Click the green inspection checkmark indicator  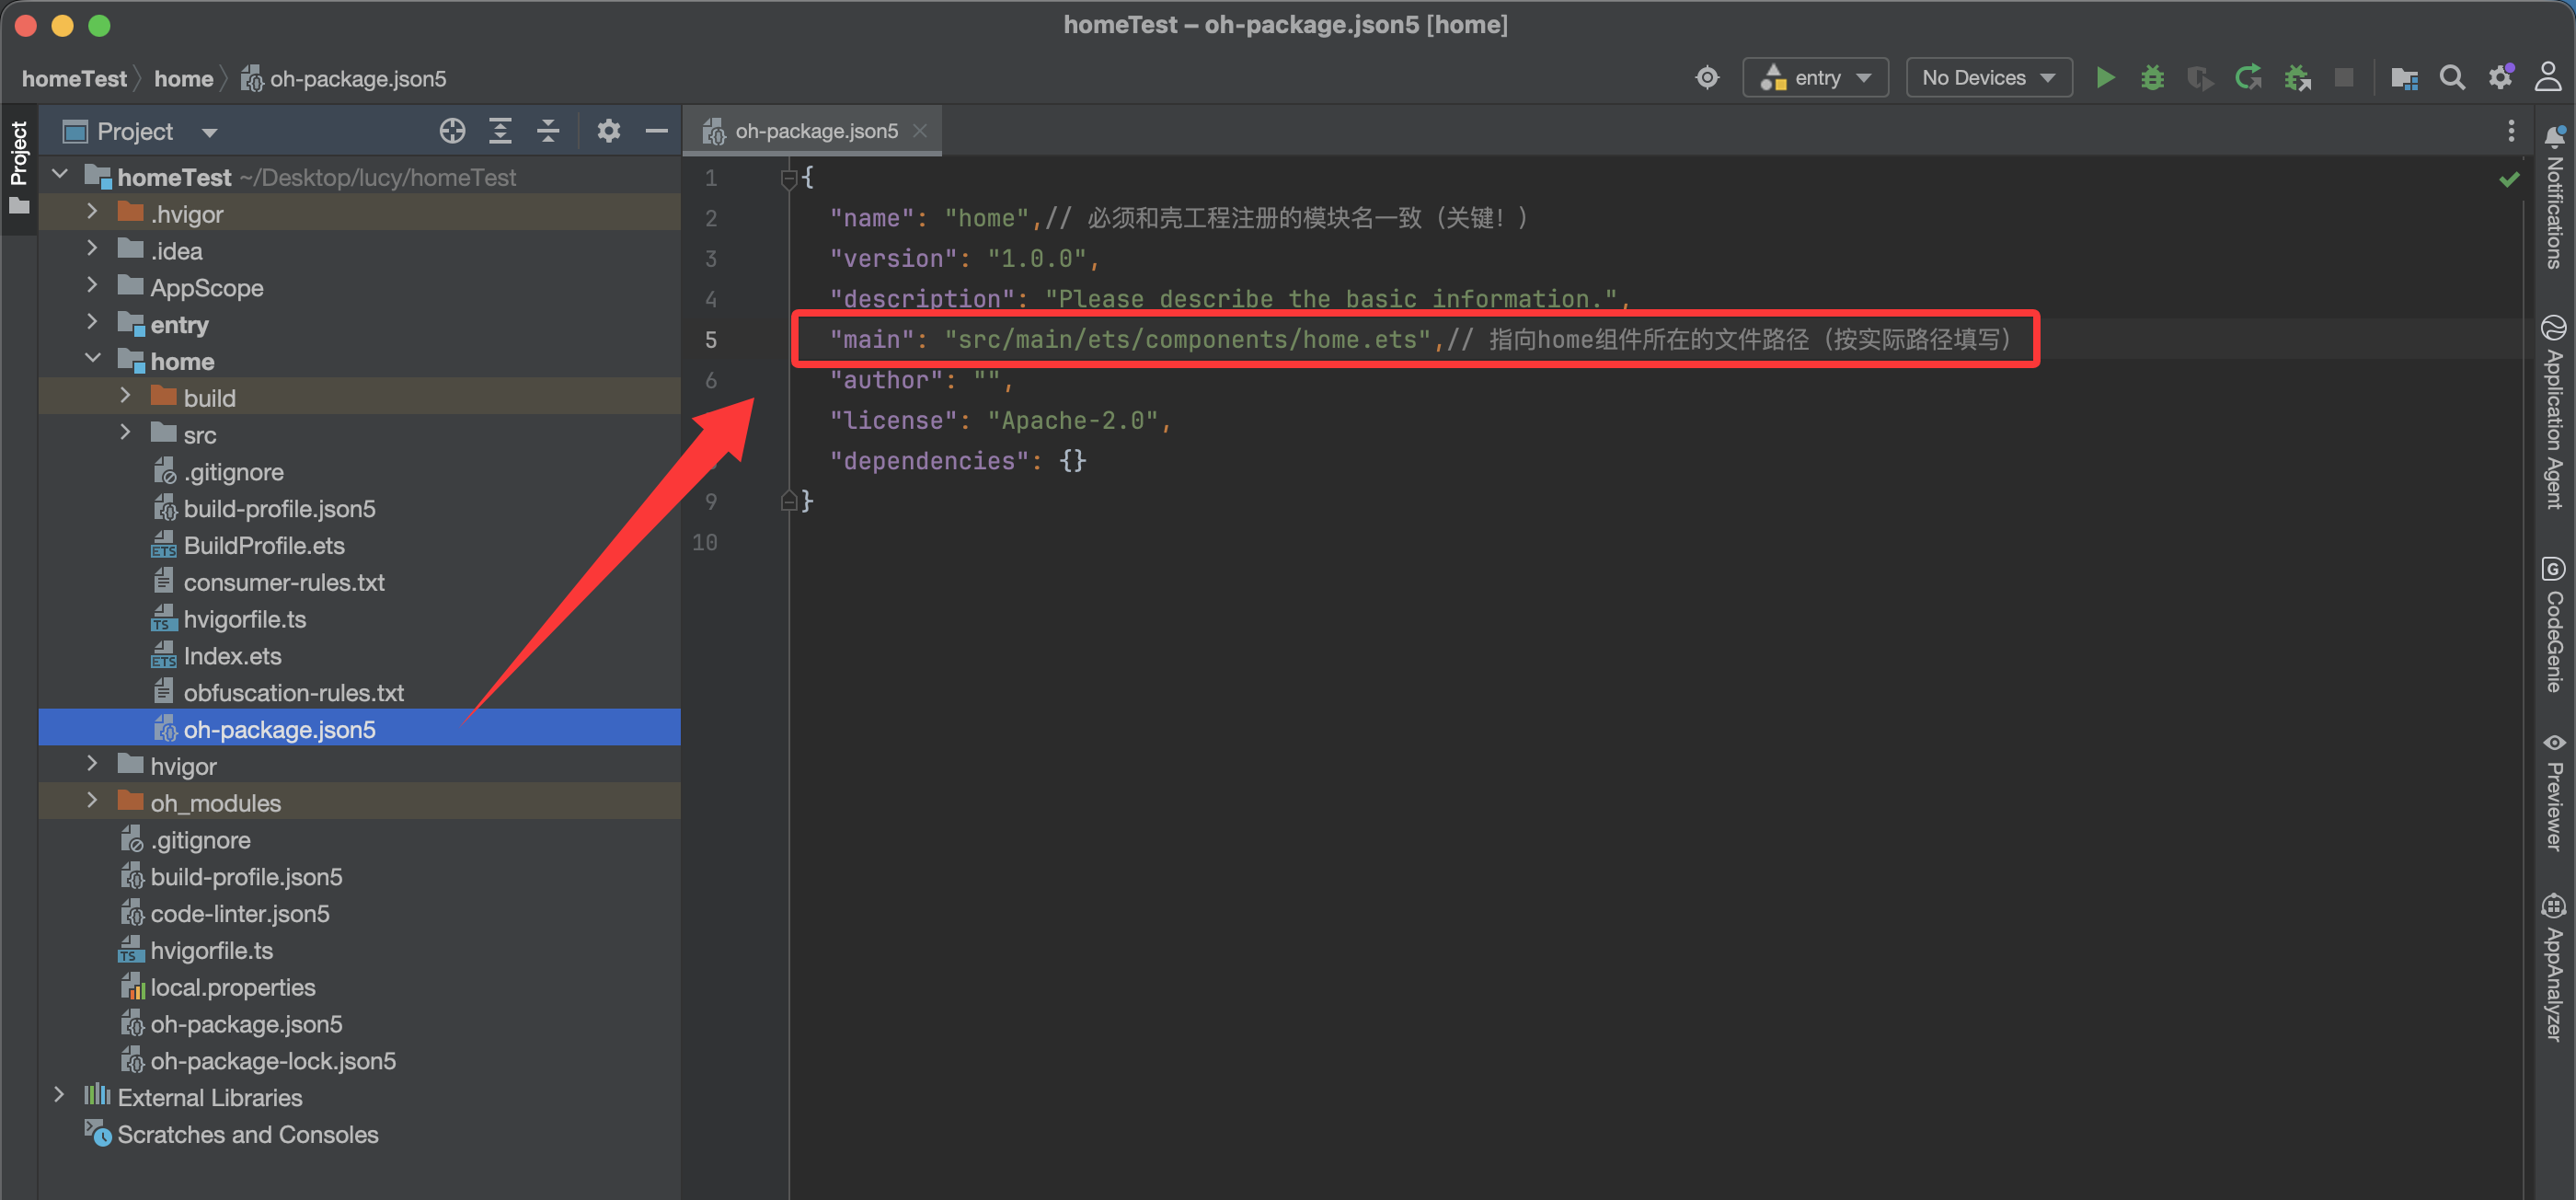tap(2509, 180)
